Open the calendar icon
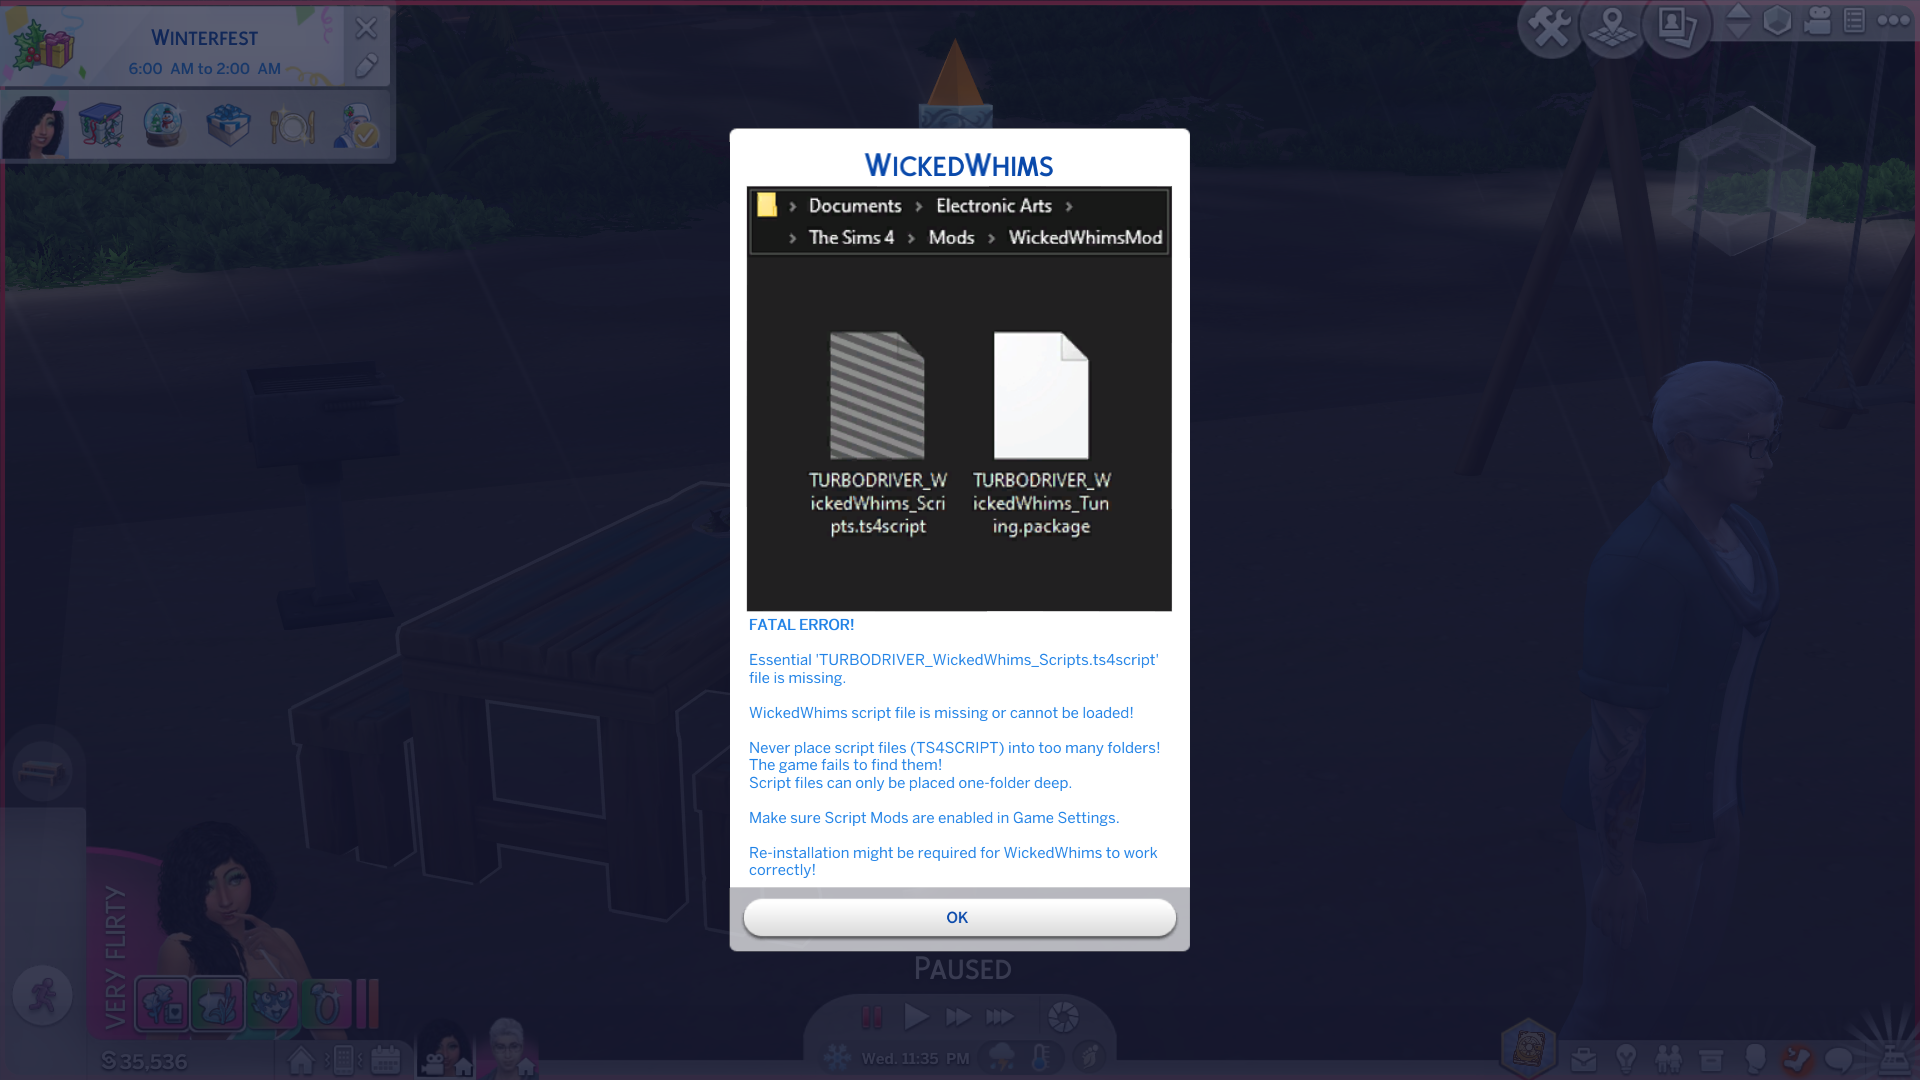1920x1080 pixels. point(385,1060)
